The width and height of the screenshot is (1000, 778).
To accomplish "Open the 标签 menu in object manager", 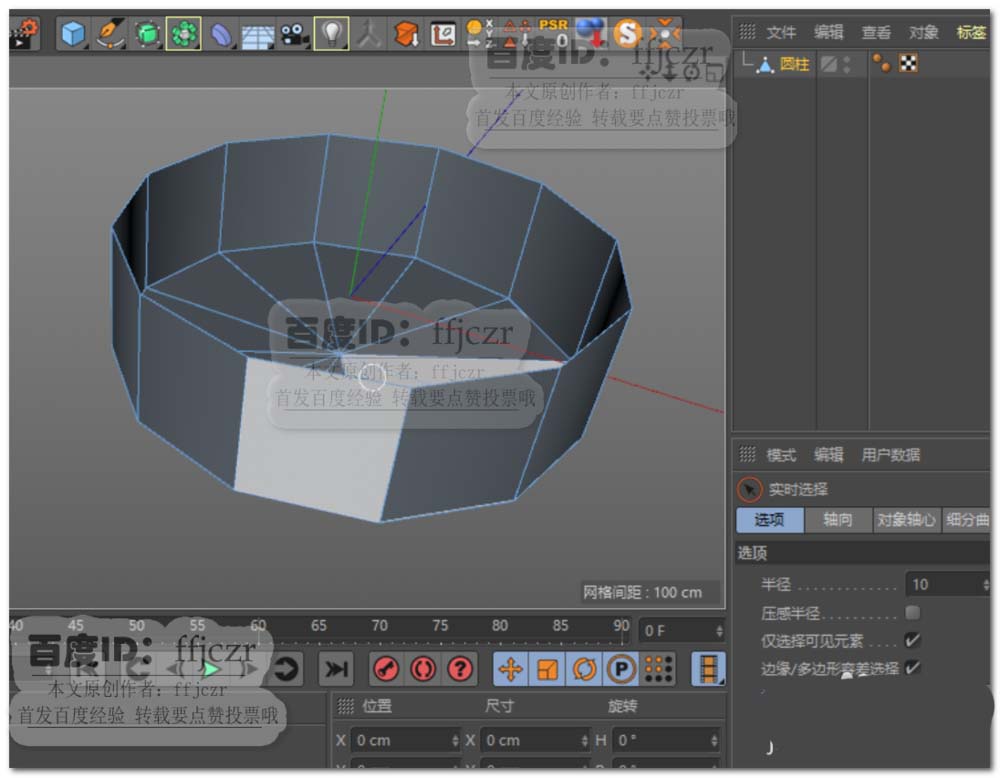I will (x=971, y=32).
